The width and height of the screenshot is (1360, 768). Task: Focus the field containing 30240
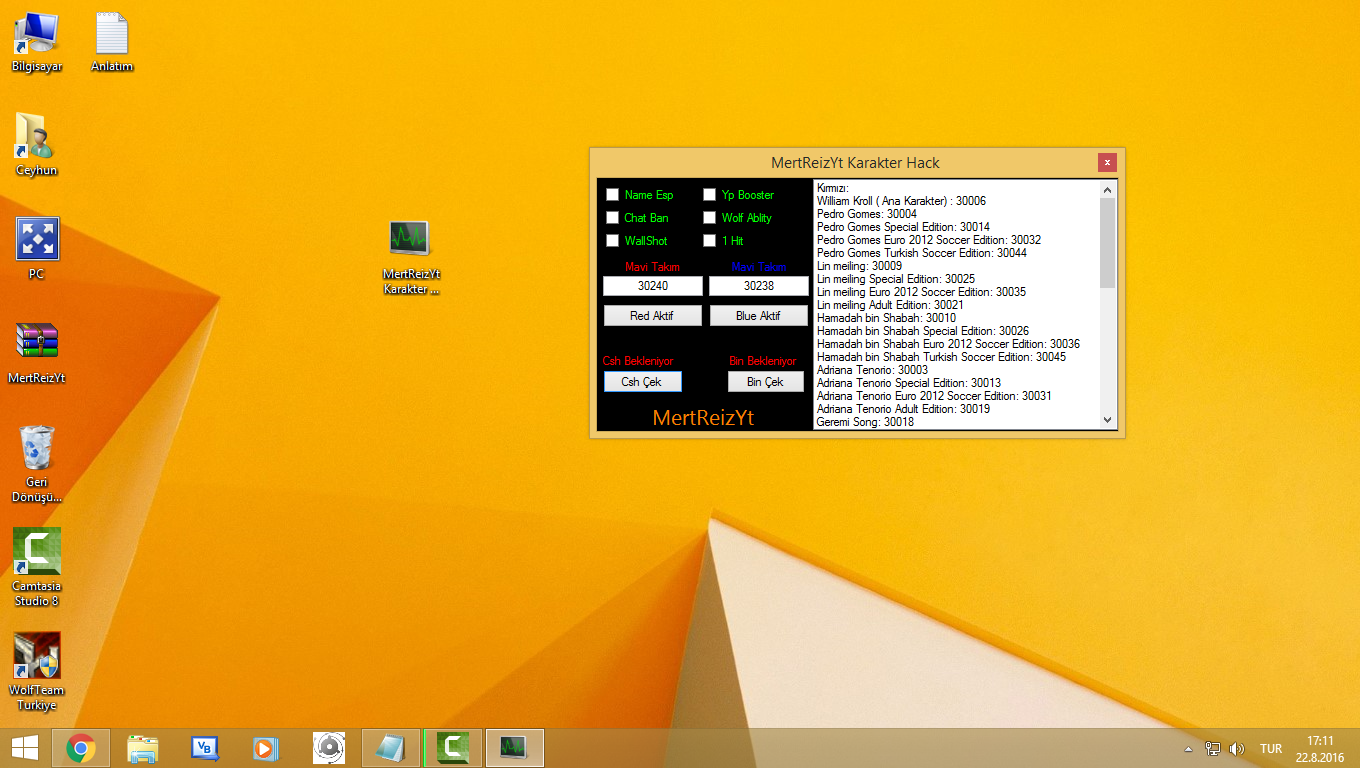pyautogui.click(x=653, y=286)
